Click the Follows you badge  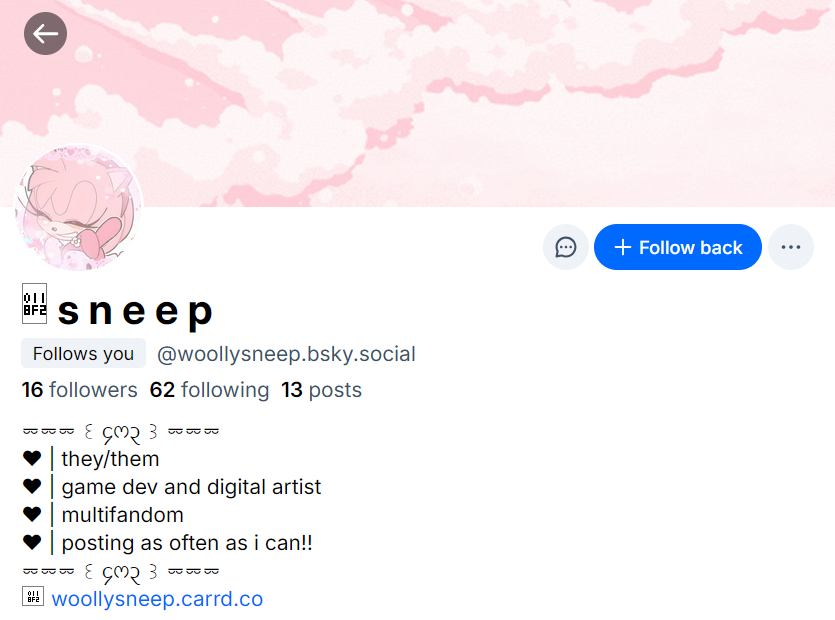click(83, 354)
